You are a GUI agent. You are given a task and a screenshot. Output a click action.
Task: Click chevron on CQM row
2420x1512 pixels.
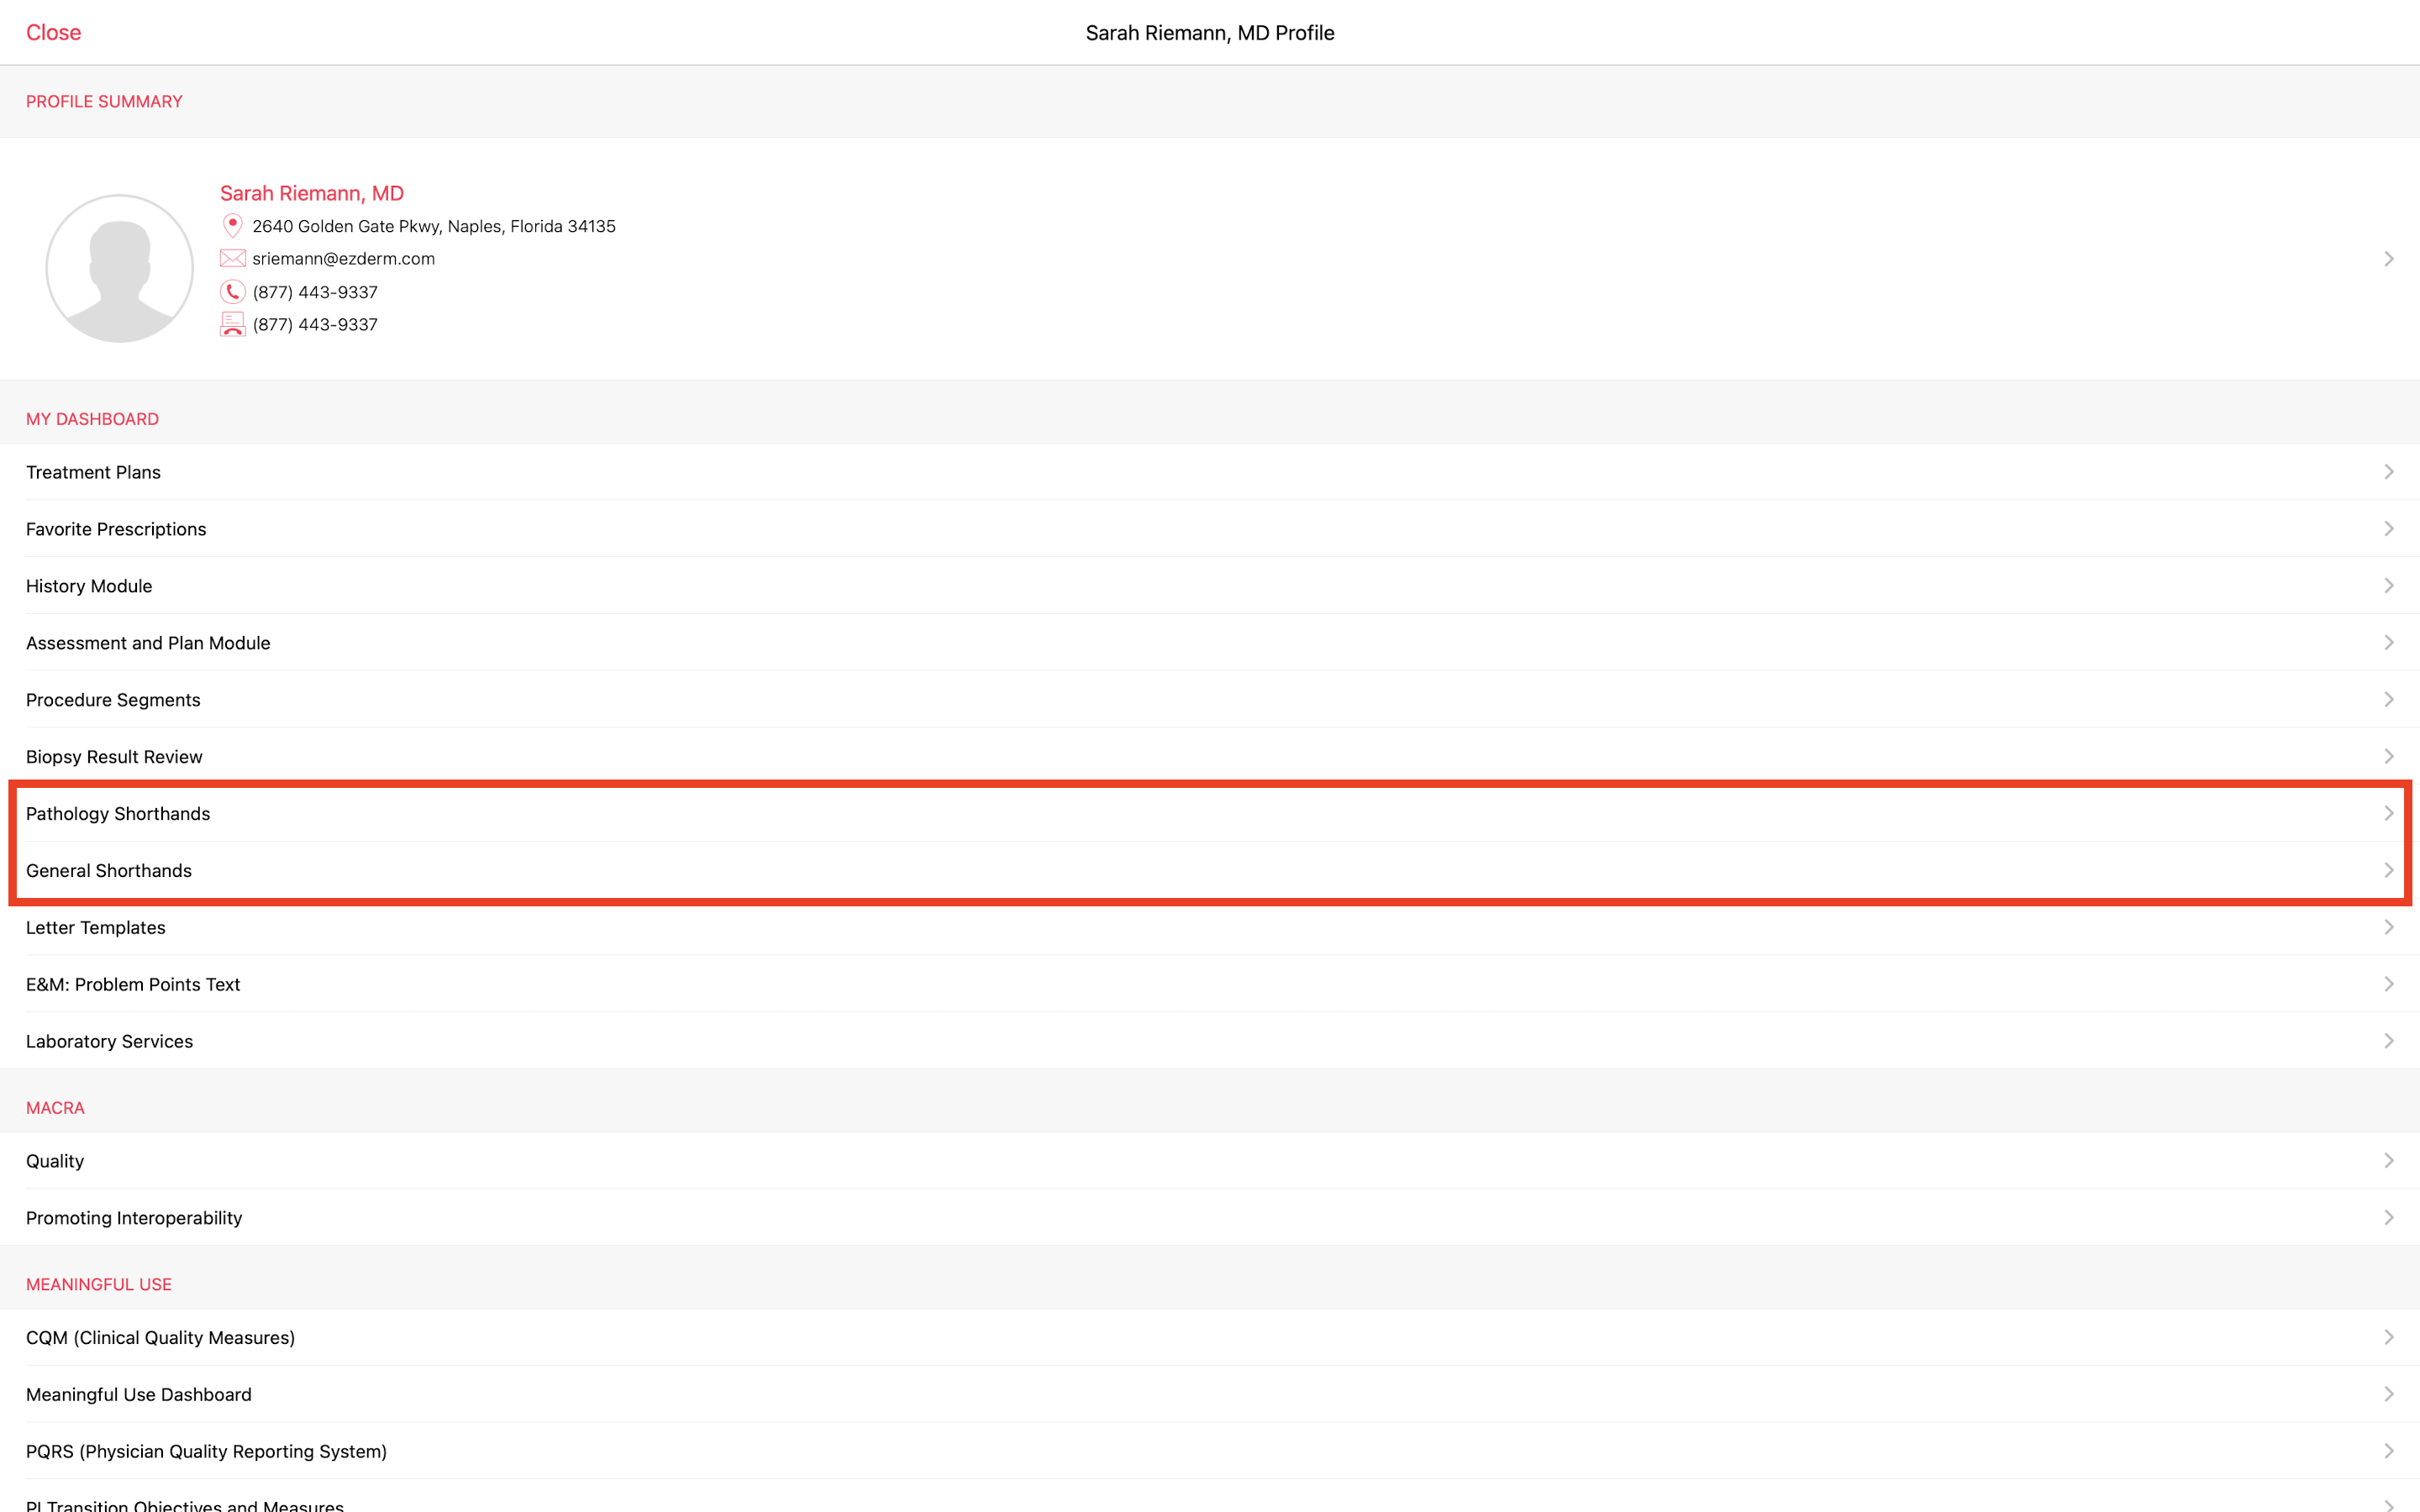tap(2388, 1338)
